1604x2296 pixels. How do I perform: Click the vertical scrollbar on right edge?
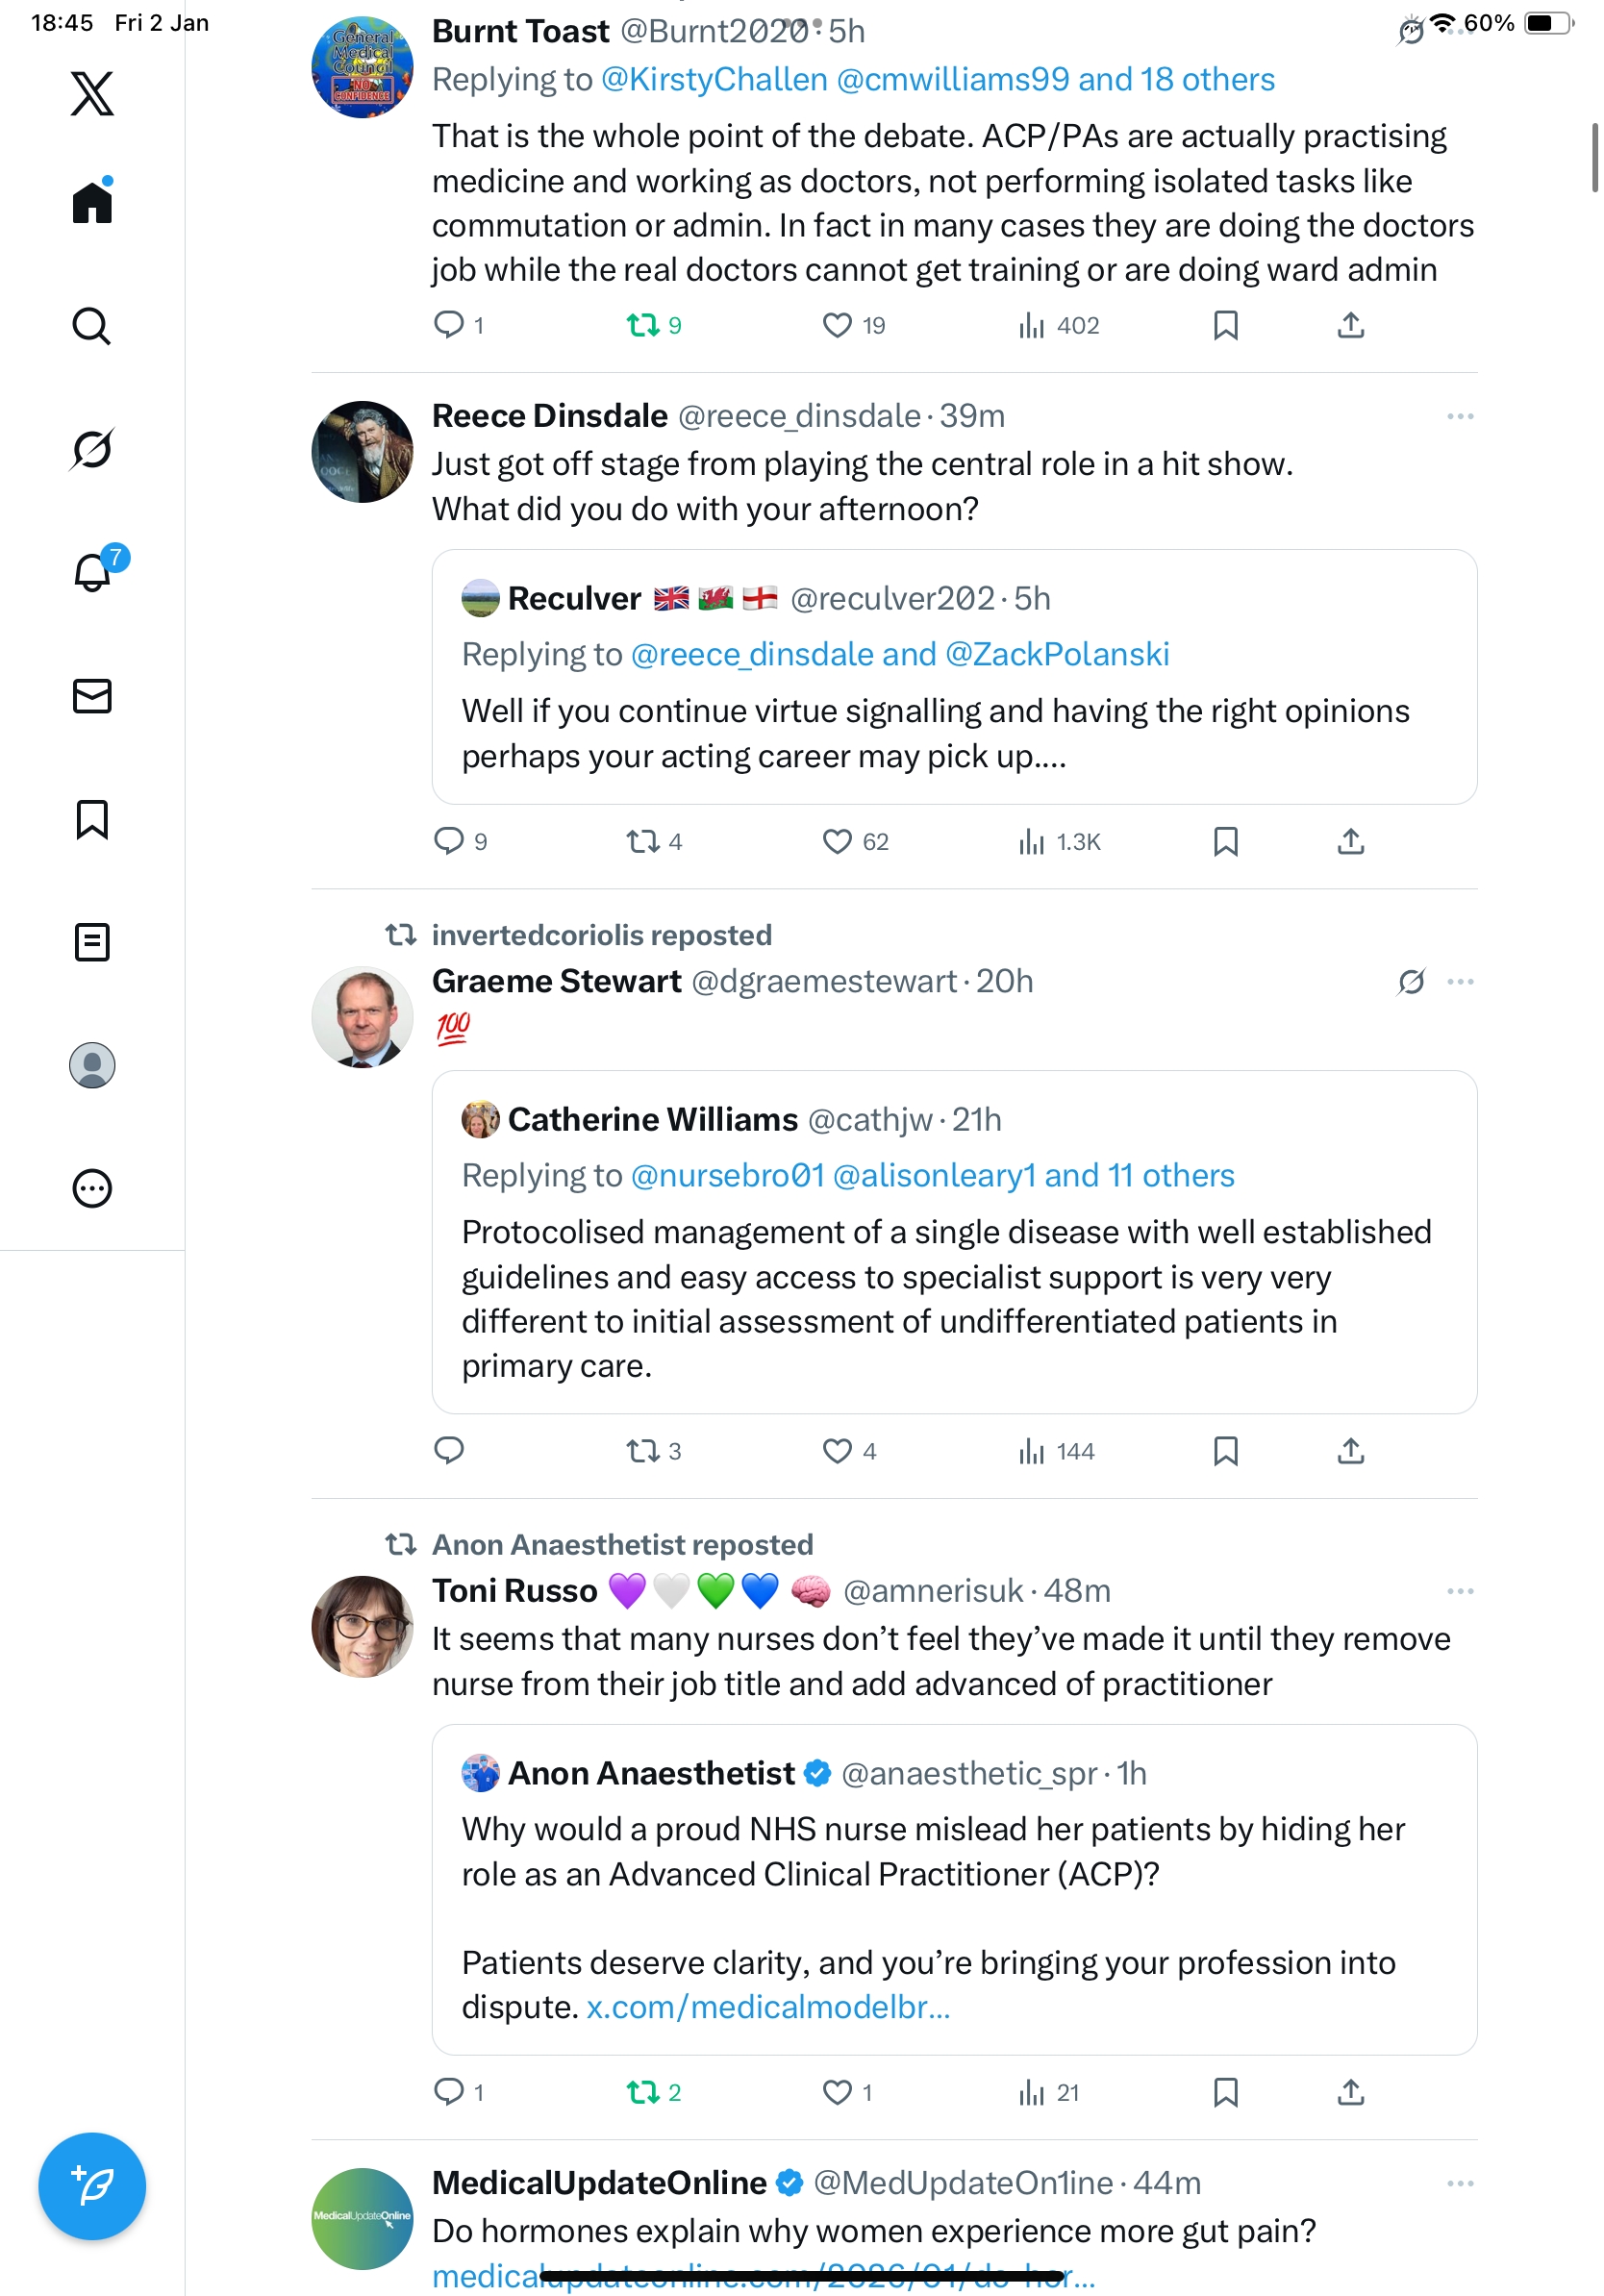point(1594,157)
